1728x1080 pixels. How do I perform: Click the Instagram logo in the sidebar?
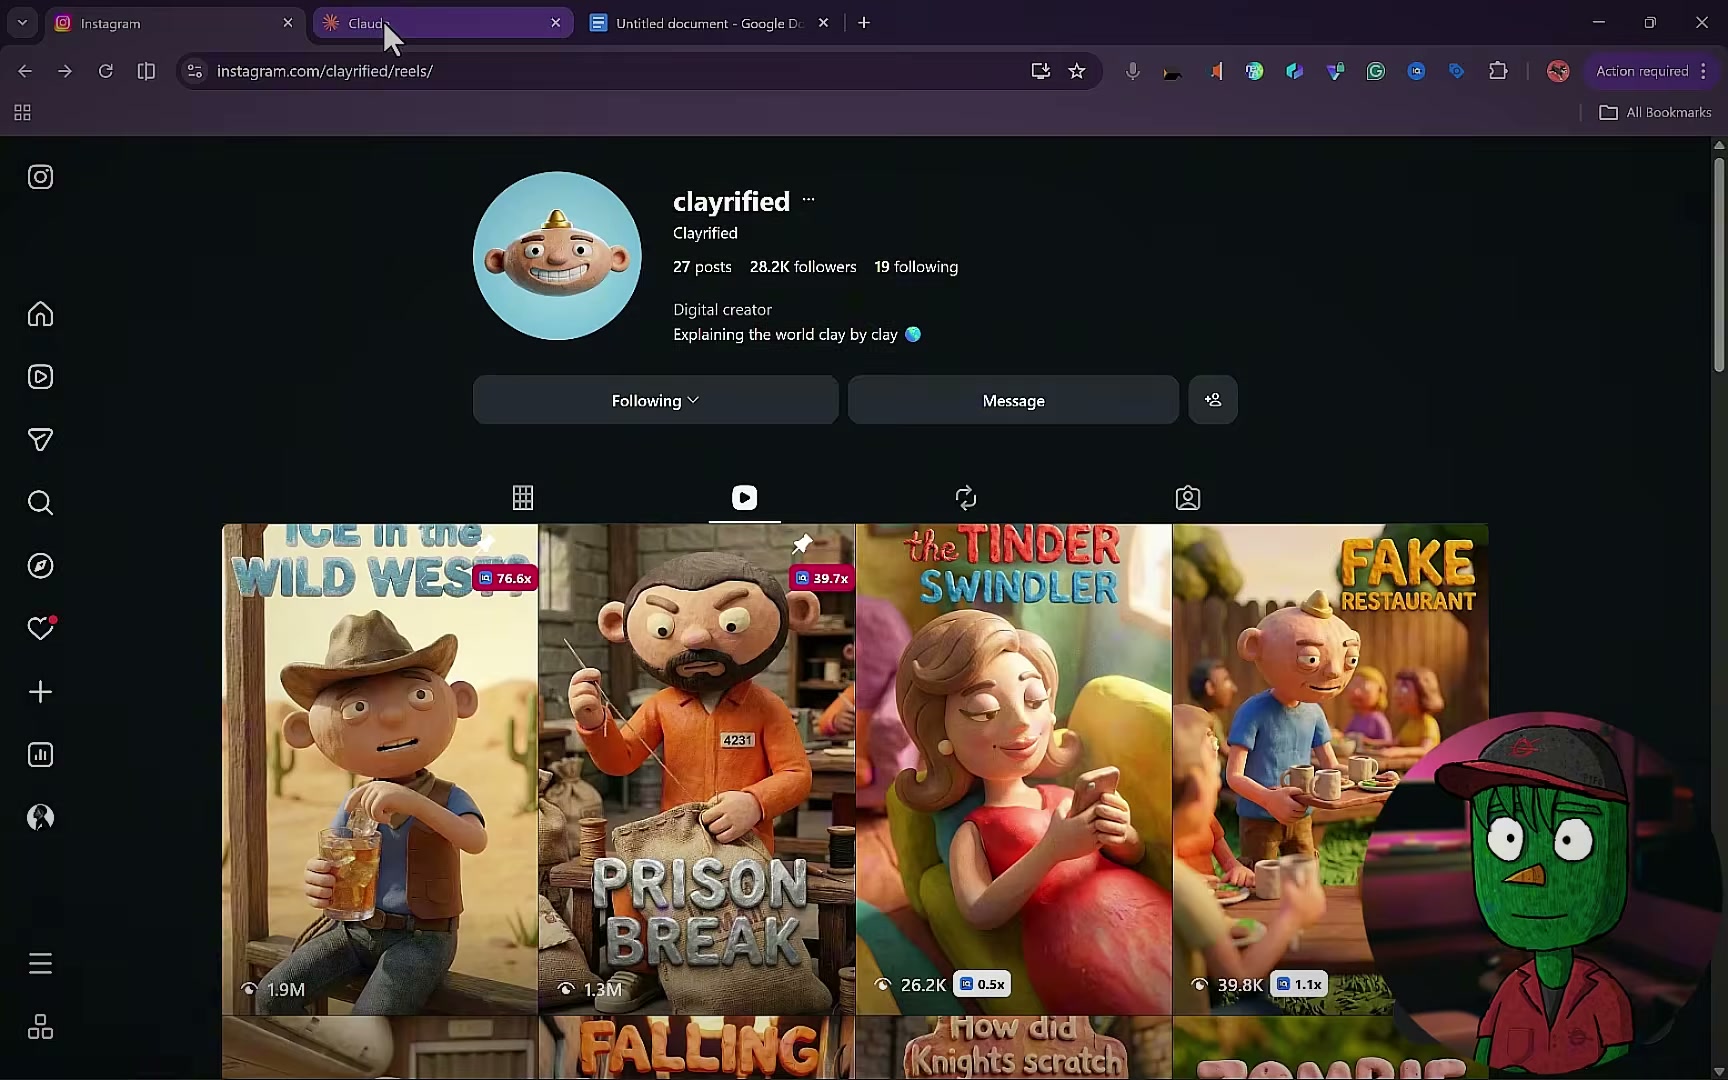tap(40, 177)
